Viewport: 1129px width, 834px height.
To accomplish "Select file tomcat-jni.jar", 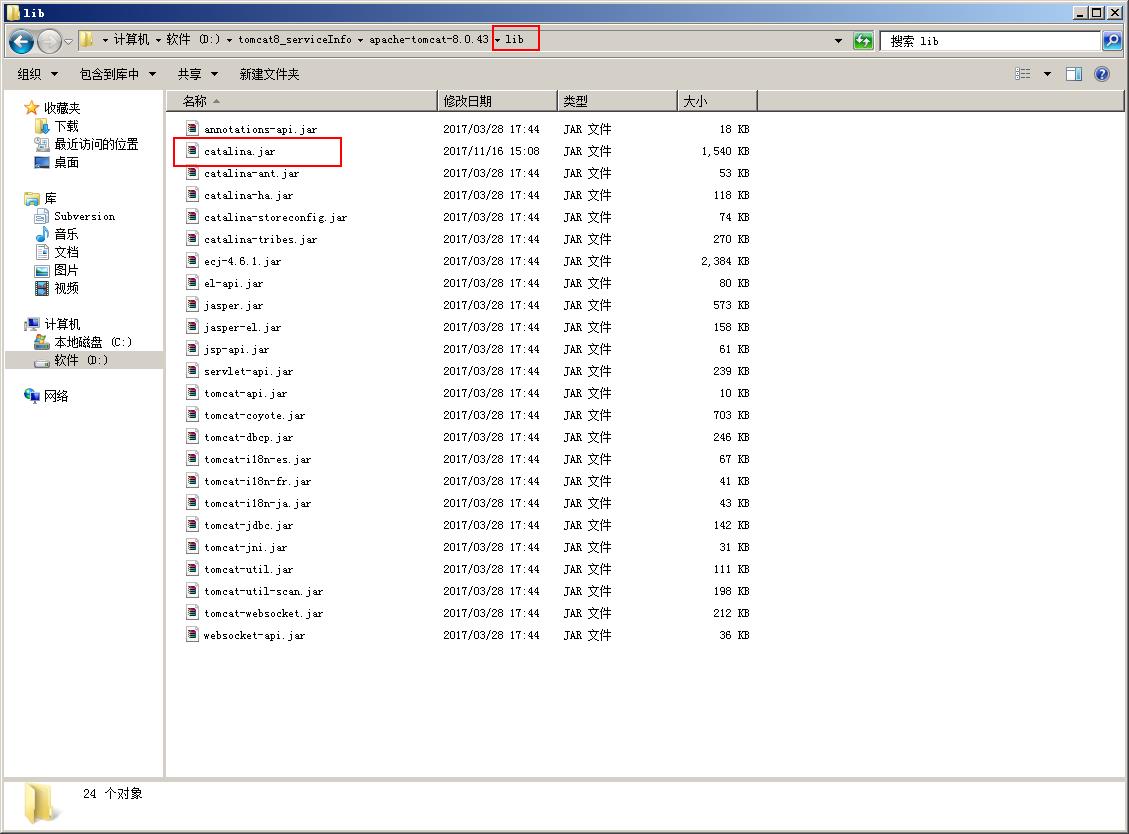I will [246, 547].
